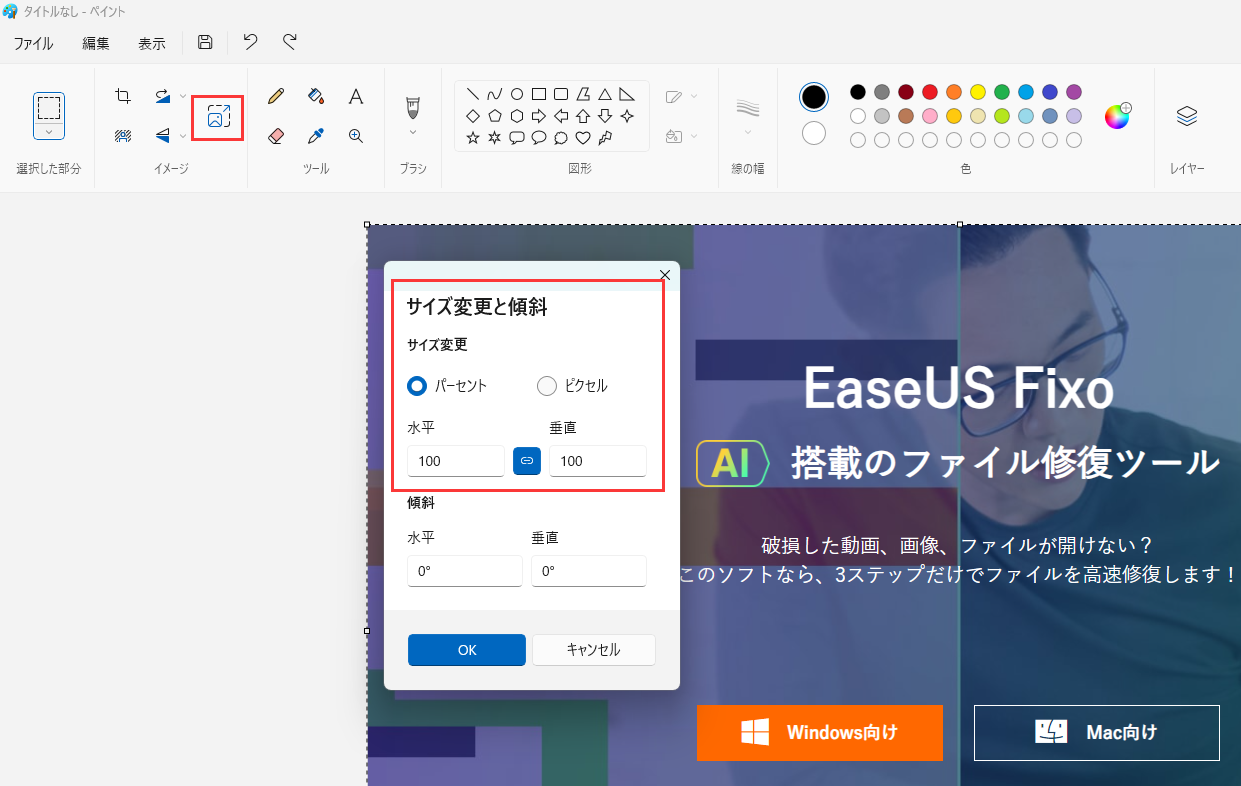Select the Color picker eyedropper tool
Viewport: 1241px width, 786px height.
(x=316, y=136)
